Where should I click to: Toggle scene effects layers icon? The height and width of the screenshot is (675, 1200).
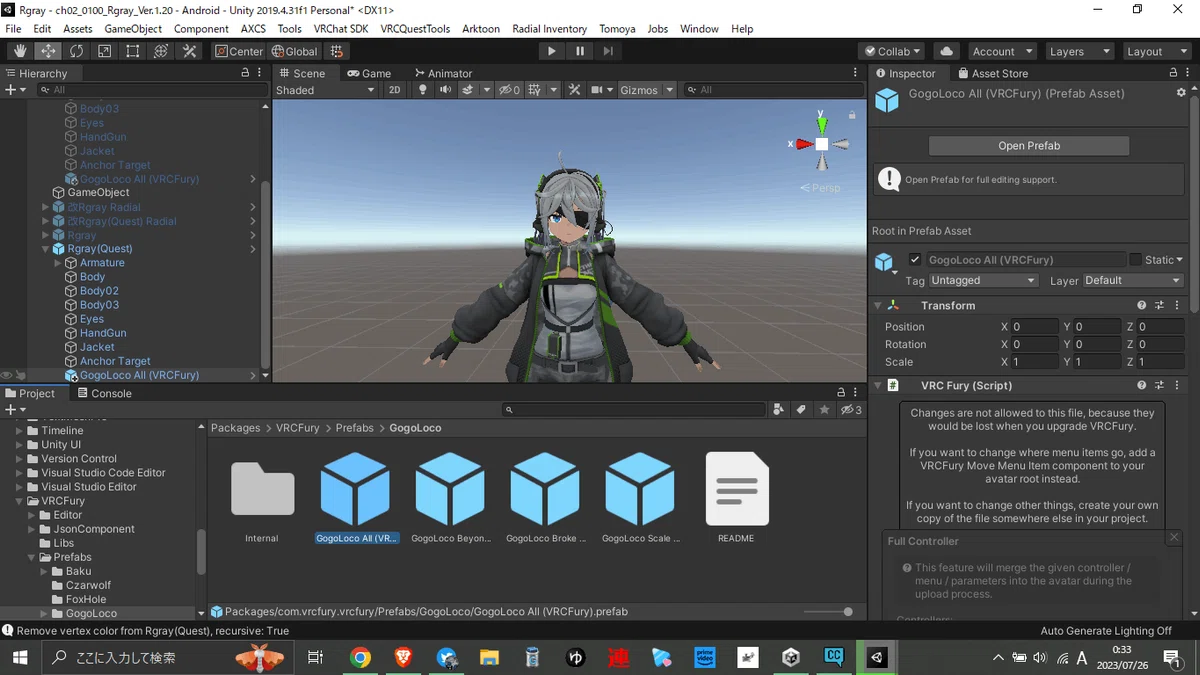click(468, 90)
